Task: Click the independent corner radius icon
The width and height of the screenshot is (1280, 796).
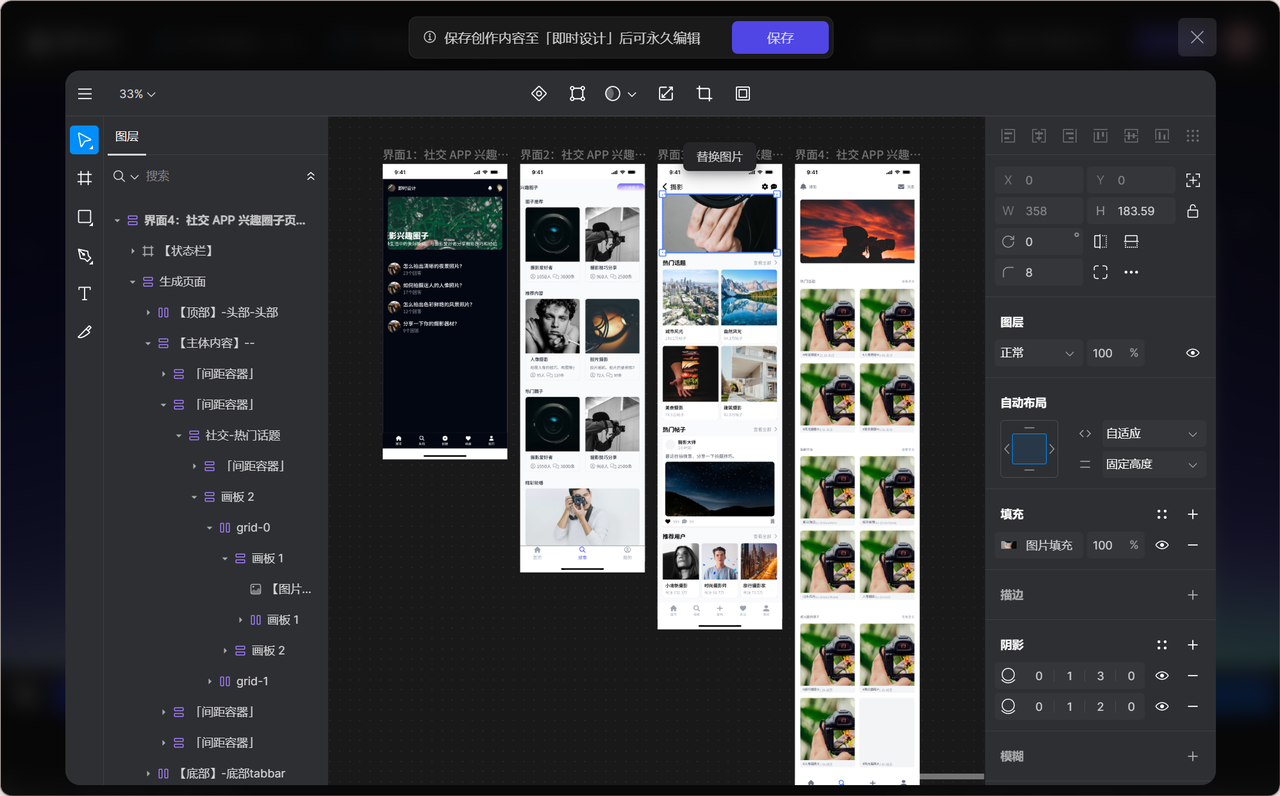Action: tap(1101, 272)
